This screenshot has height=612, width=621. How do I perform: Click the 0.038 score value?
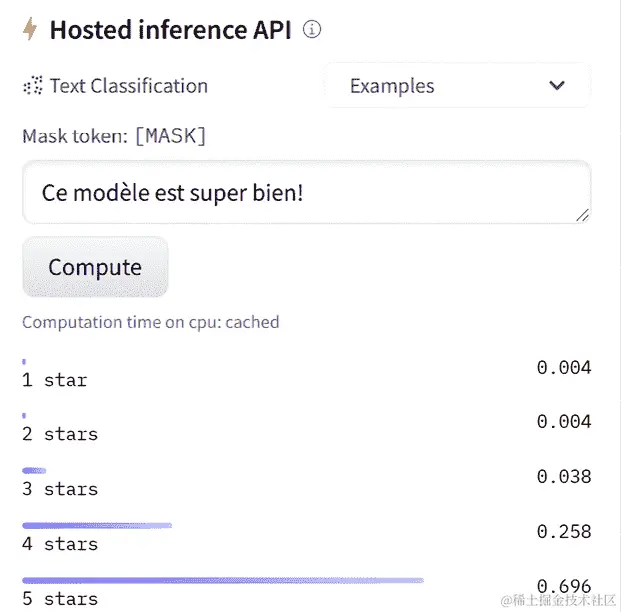564,477
